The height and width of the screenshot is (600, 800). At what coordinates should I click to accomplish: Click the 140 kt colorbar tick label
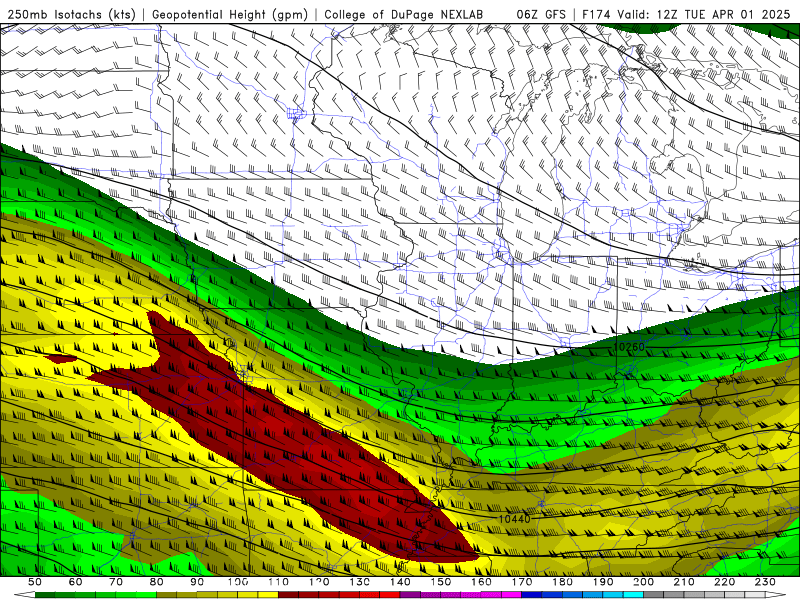(400, 582)
